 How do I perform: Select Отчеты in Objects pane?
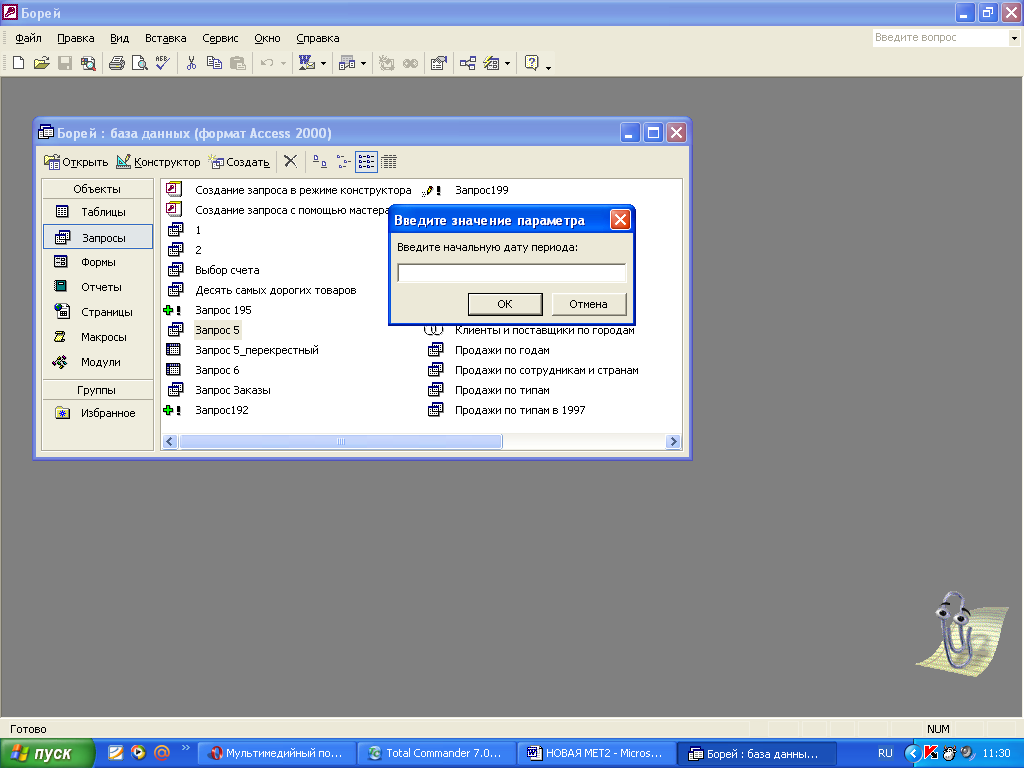coord(98,287)
